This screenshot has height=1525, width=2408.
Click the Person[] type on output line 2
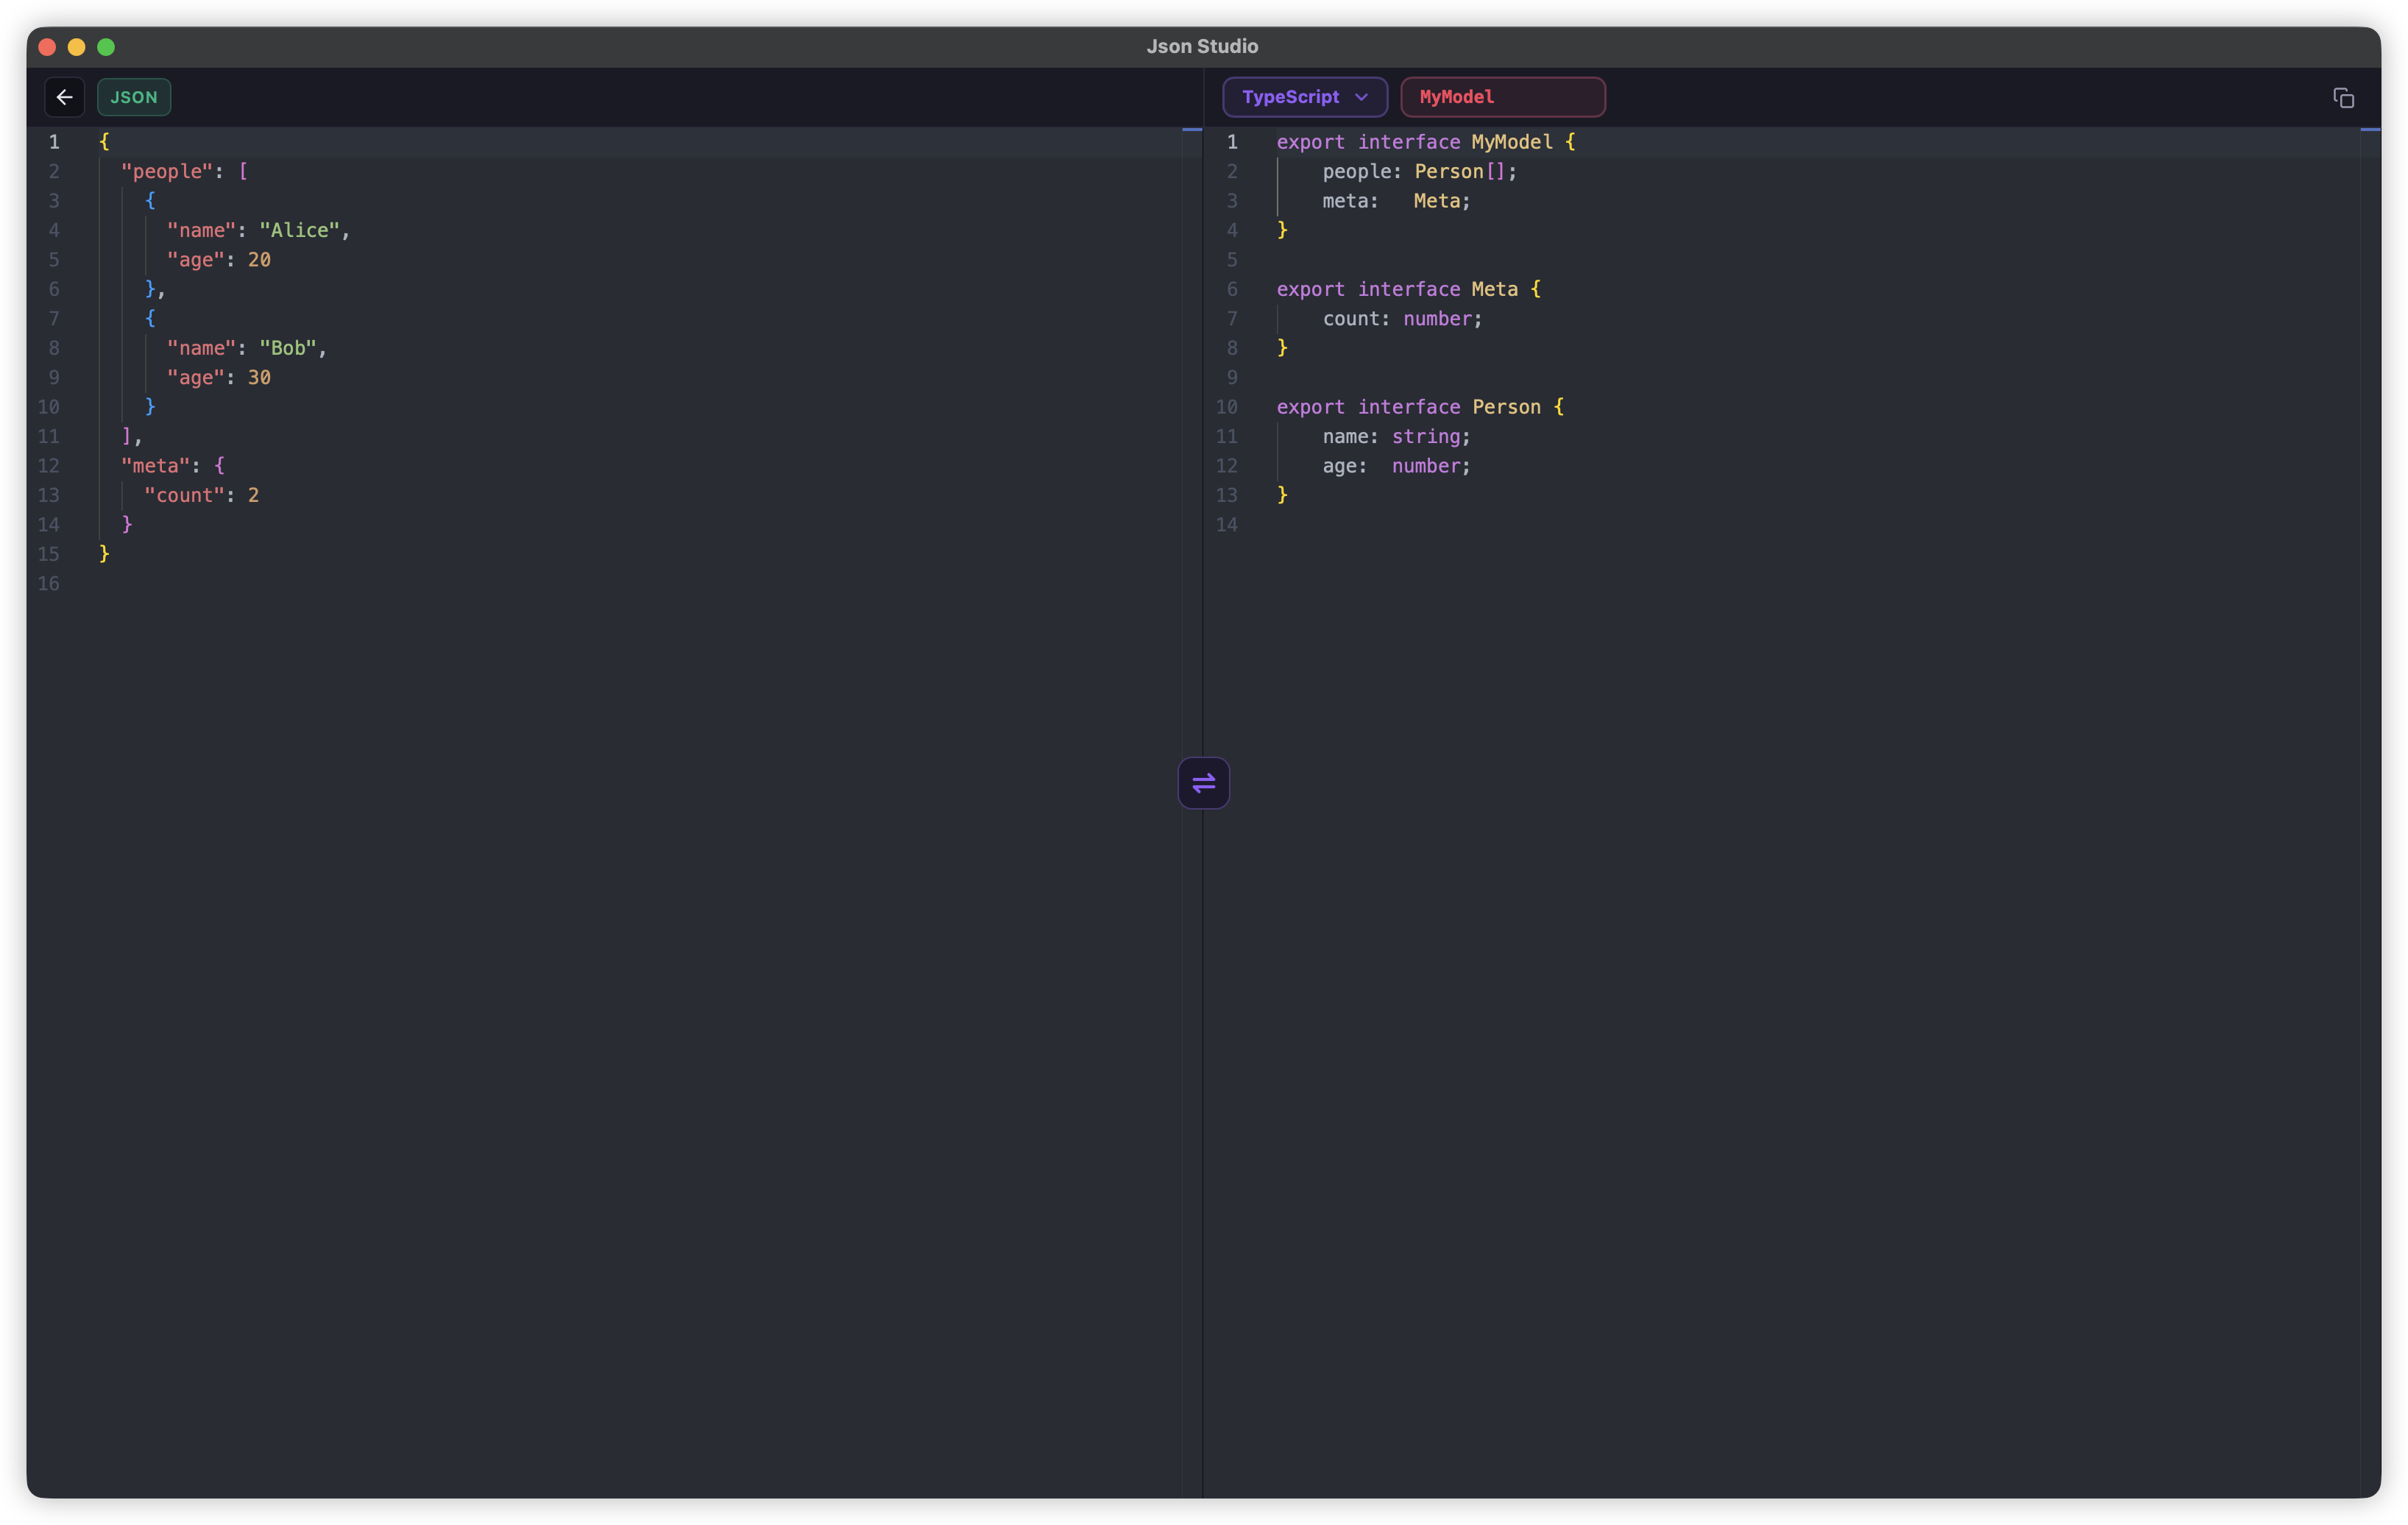pos(1460,172)
